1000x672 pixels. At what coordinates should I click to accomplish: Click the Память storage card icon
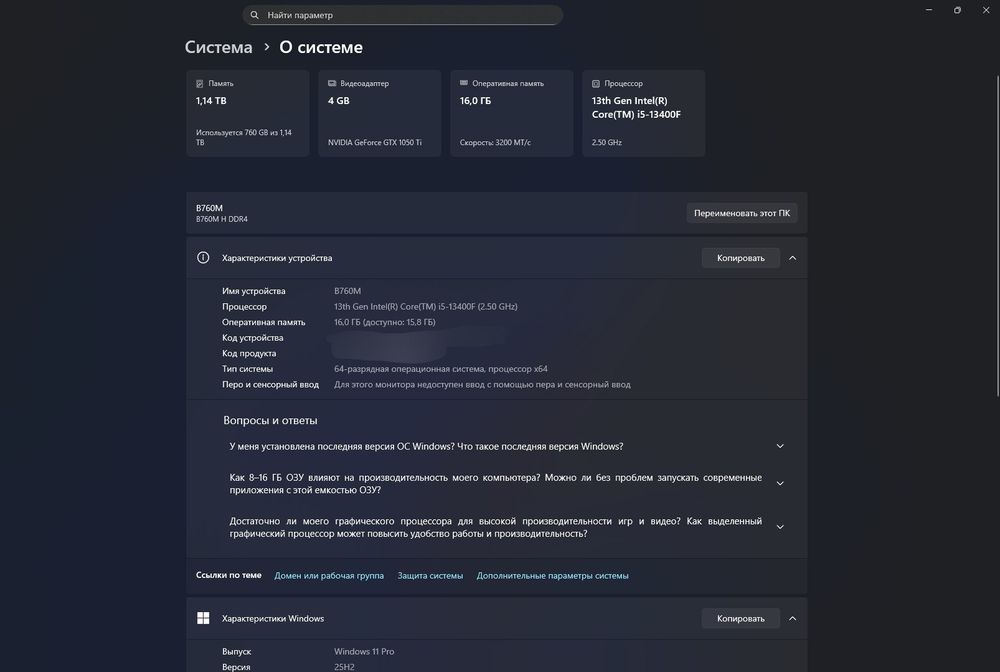point(200,84)
